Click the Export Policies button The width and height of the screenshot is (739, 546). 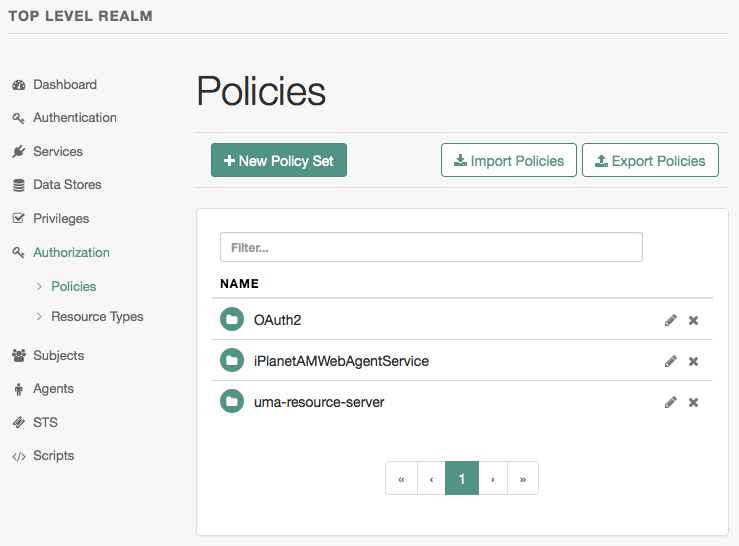[x=650, y=160]
